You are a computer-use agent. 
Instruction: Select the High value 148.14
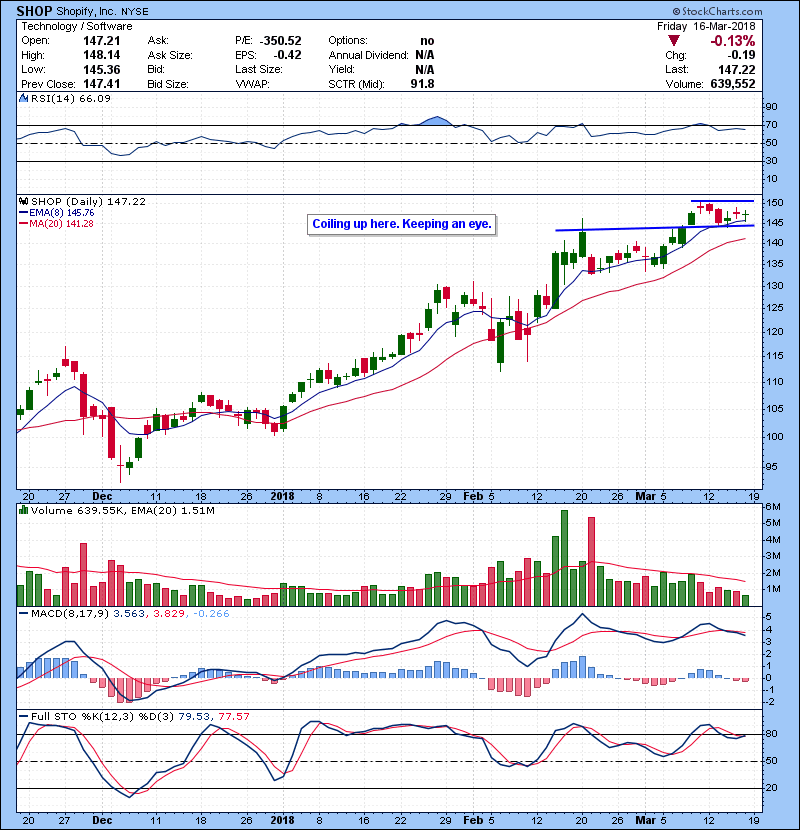(x=102, y=55)
